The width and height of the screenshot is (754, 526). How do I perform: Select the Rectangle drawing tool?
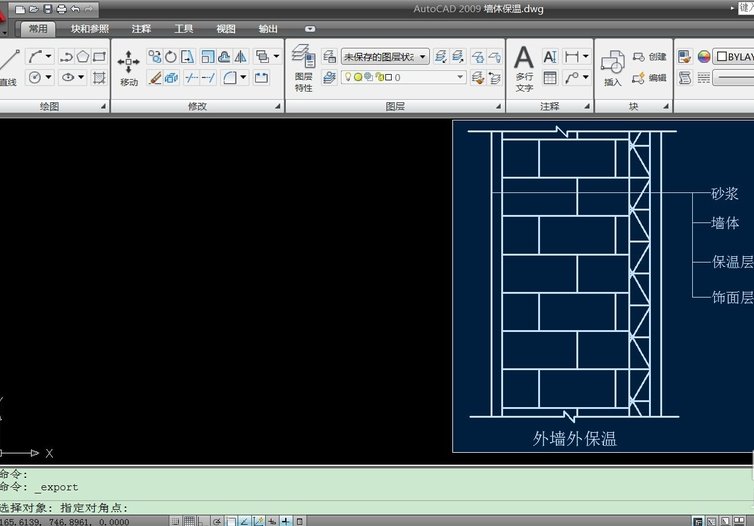click(99, 57)
